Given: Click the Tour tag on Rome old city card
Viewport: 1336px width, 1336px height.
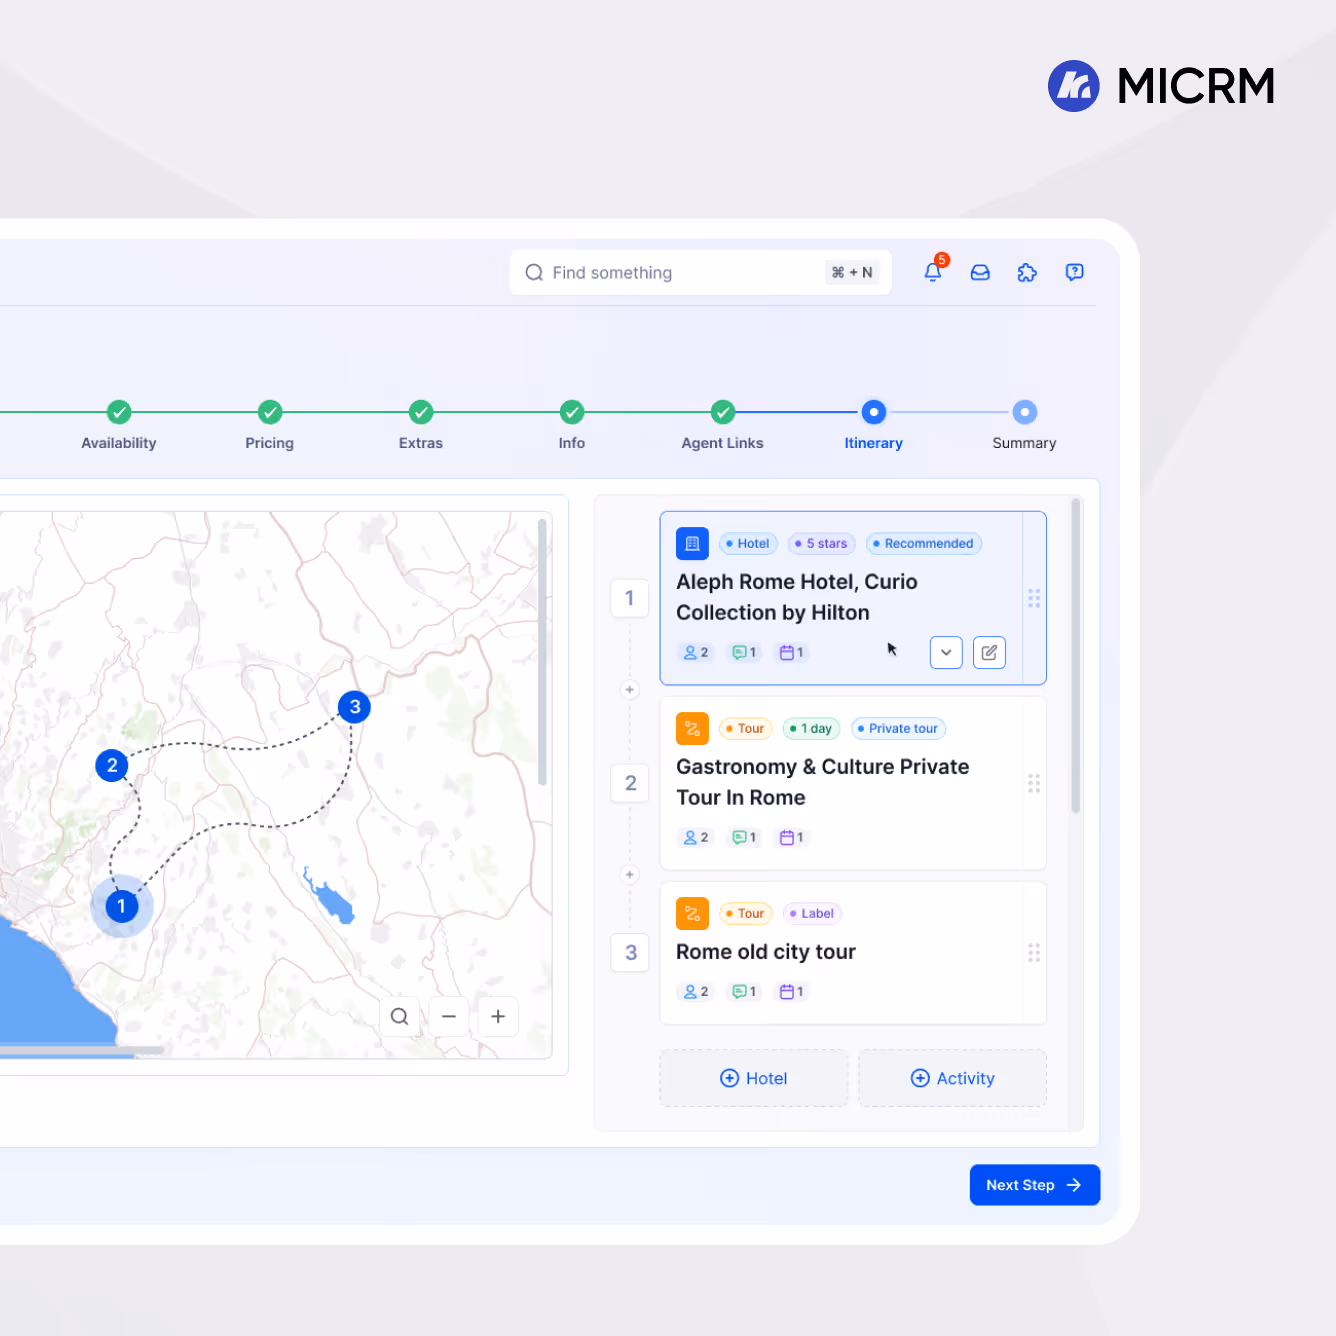Looking at the screenshot, I should [x=746, y=913].
